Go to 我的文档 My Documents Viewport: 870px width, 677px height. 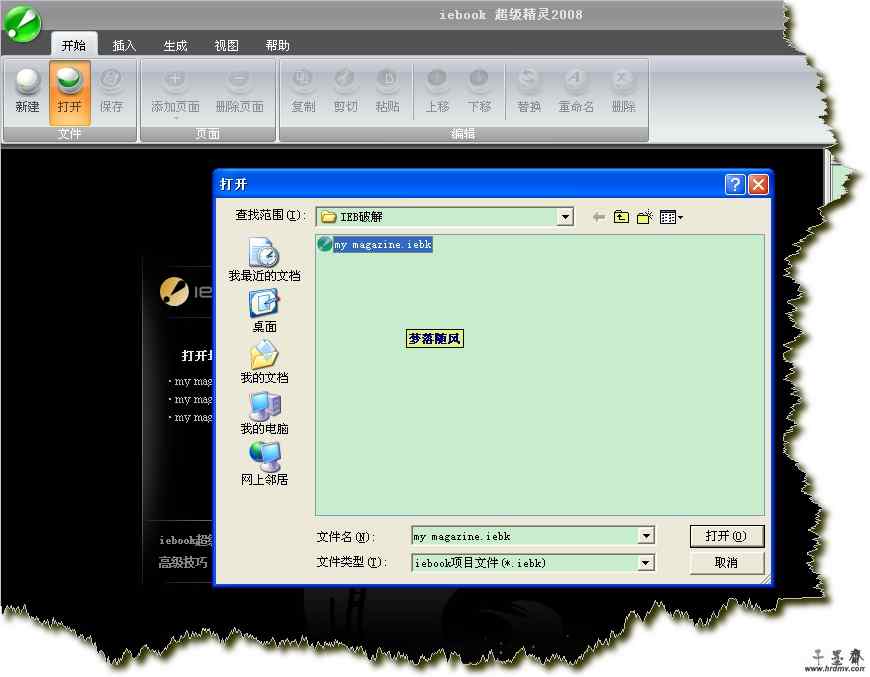[x=264, y=362]
